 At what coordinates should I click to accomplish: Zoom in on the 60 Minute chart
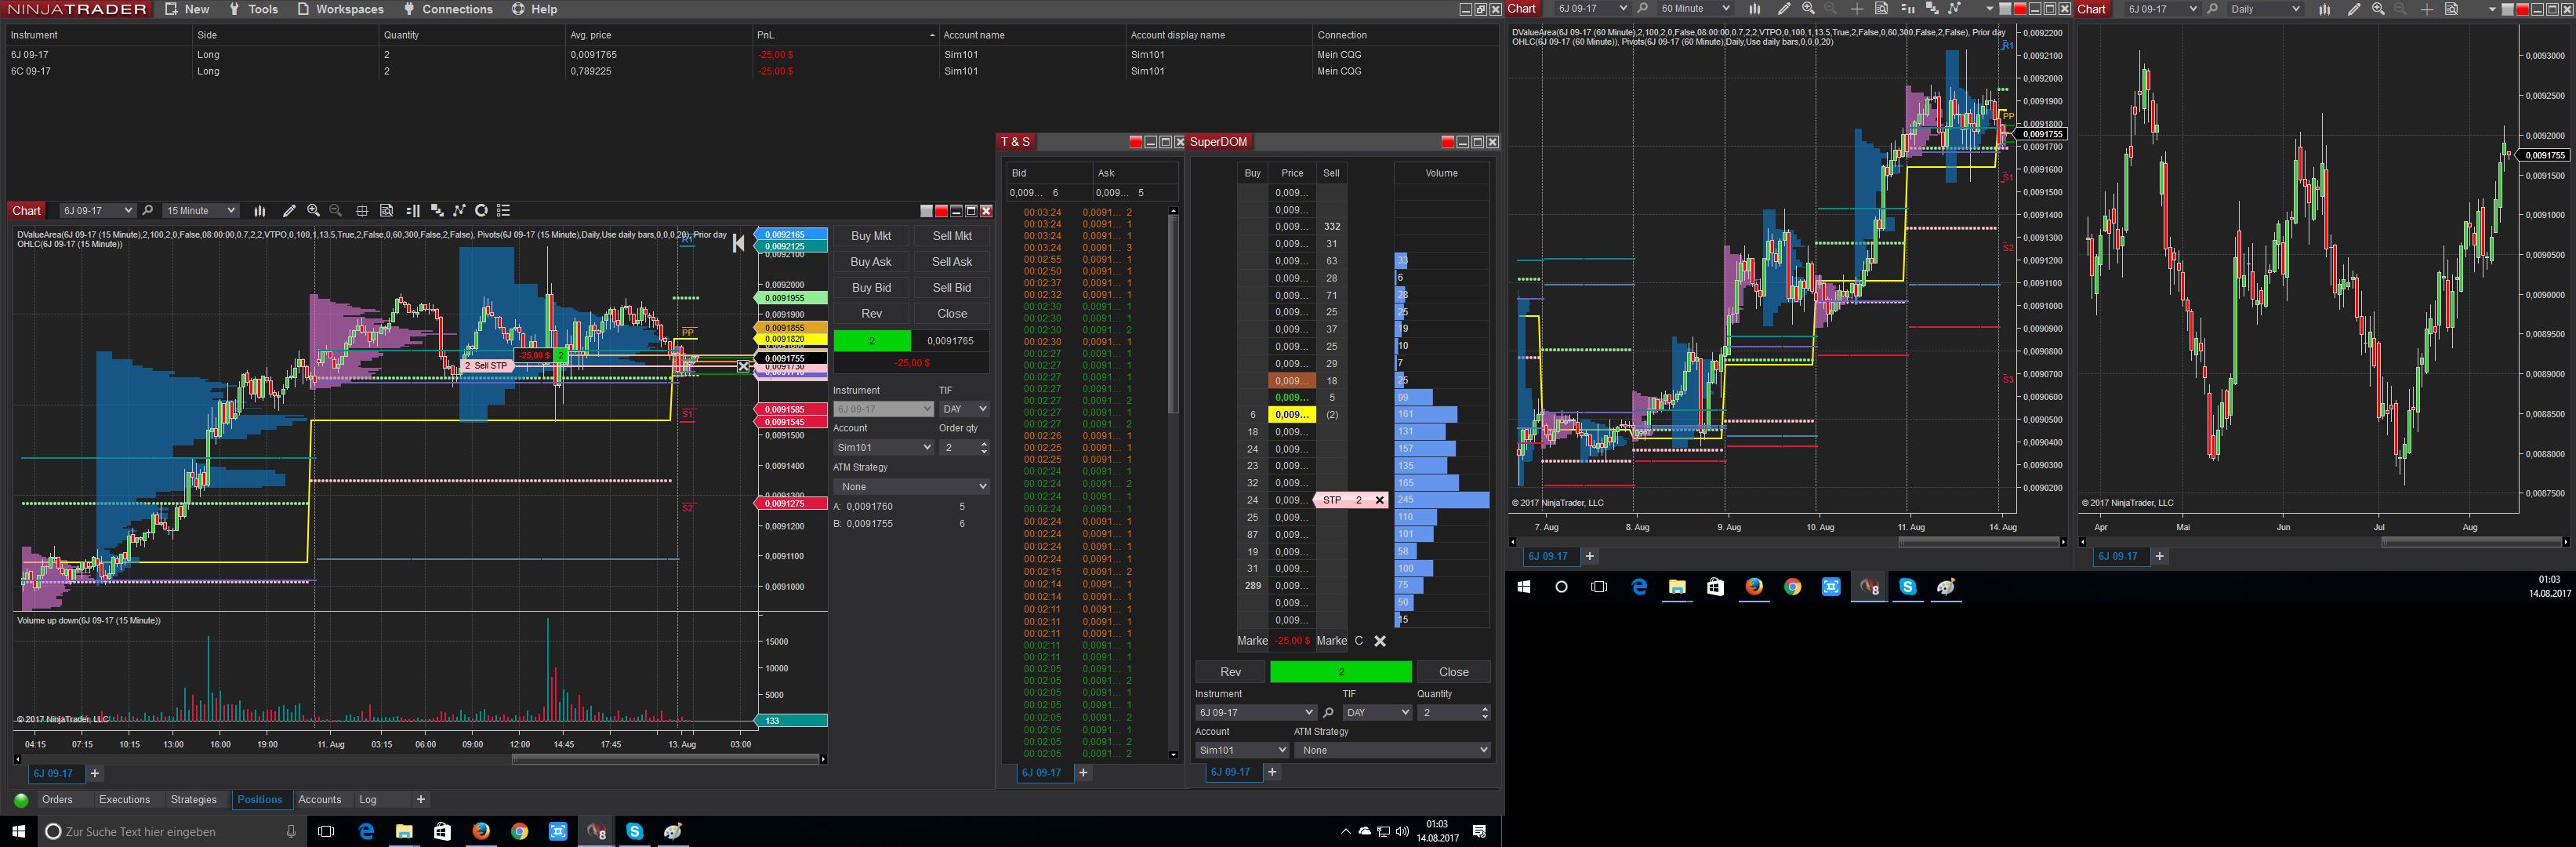click(x=1808, y=9)
